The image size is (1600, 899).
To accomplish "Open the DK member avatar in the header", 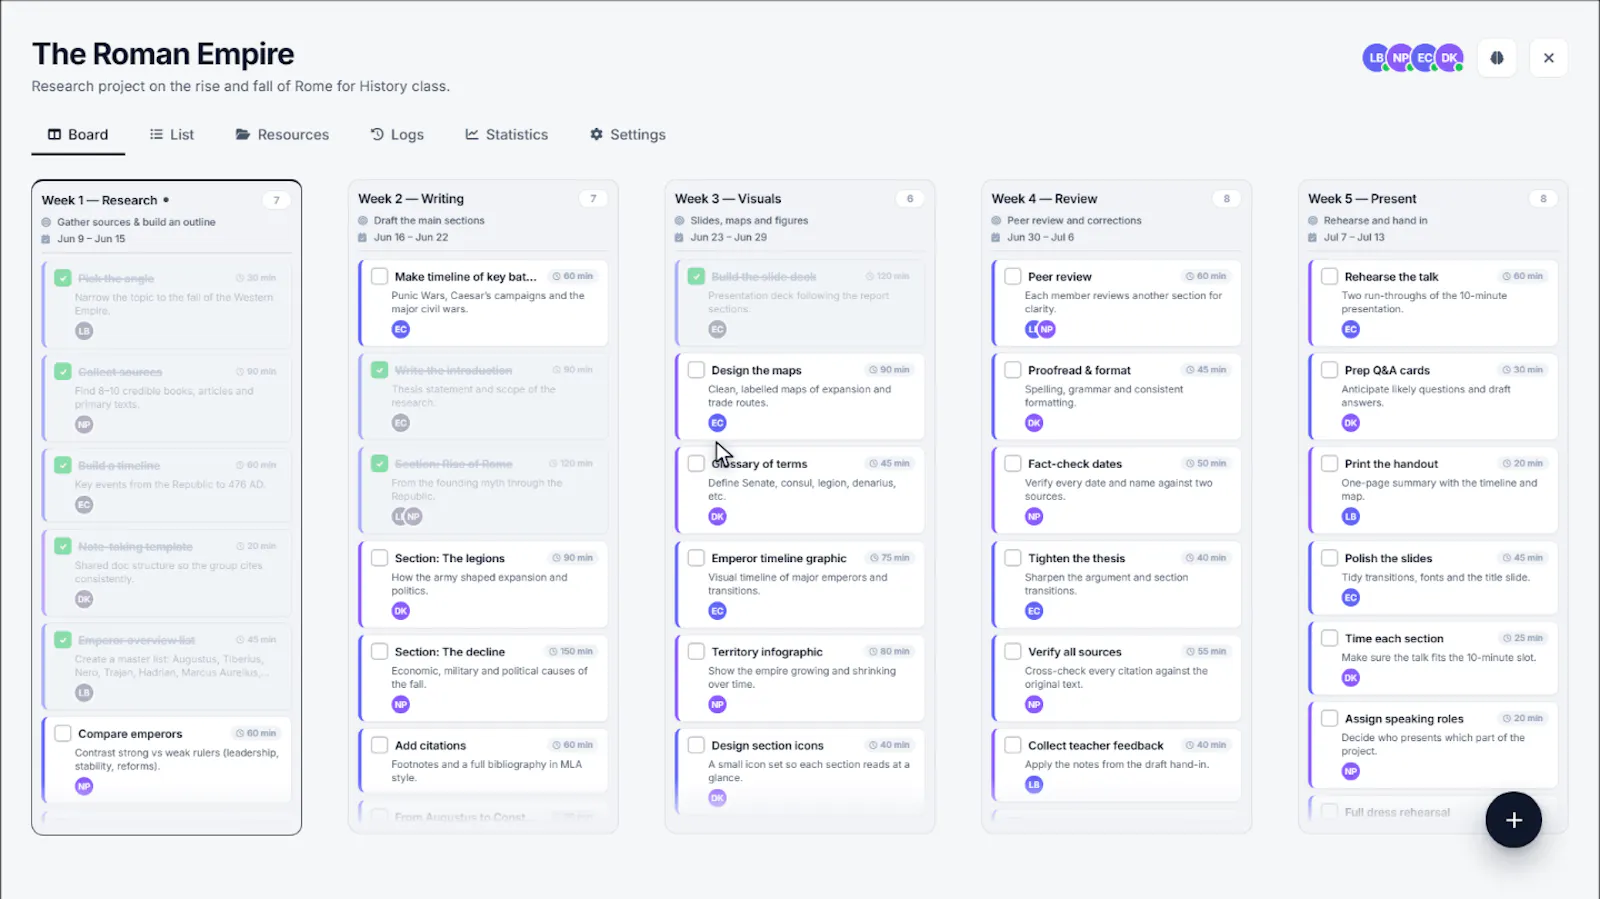I will coord(1450,58).
